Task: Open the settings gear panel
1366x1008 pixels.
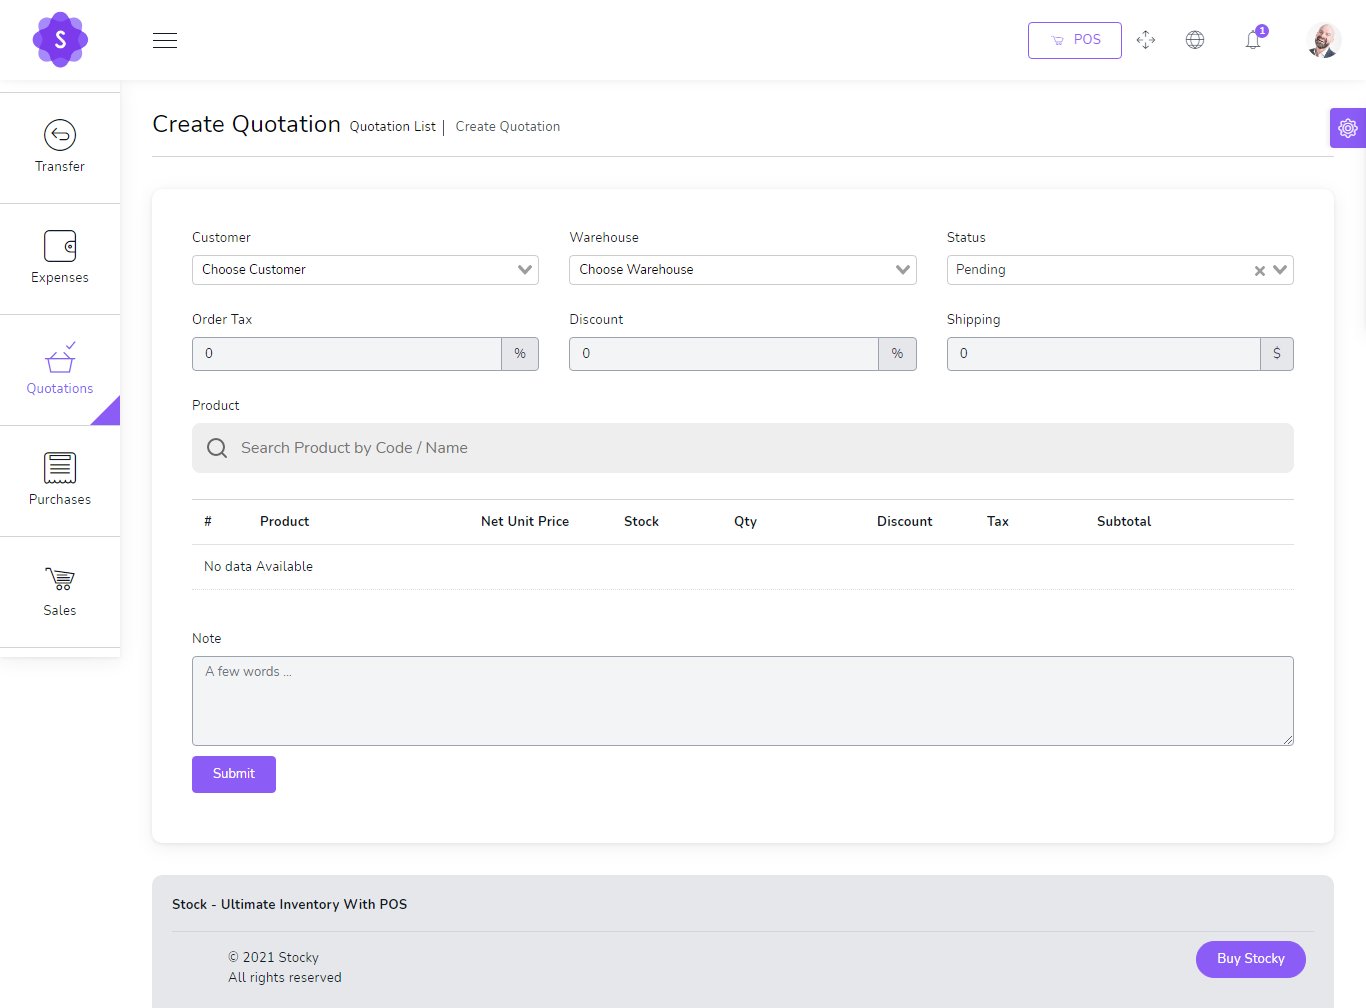Action: (1347, 128)
